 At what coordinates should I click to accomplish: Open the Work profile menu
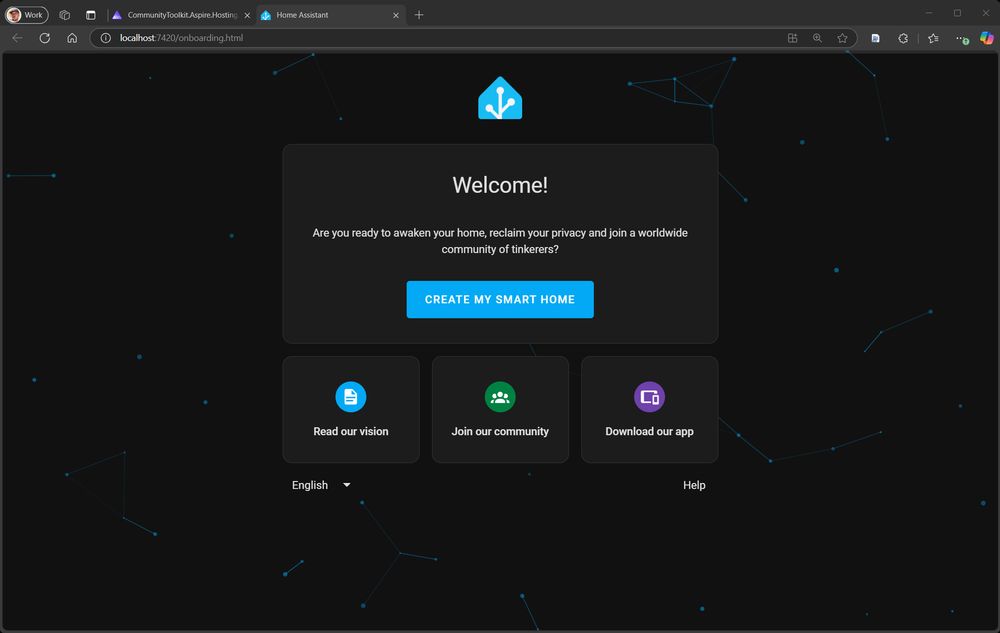27,15
